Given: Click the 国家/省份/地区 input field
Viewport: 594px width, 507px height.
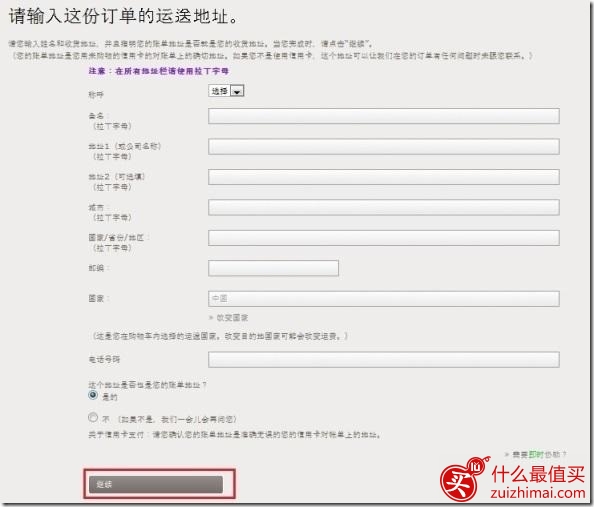Looking at the screenshot, I should pyautogui.click(x=384, y=238).
